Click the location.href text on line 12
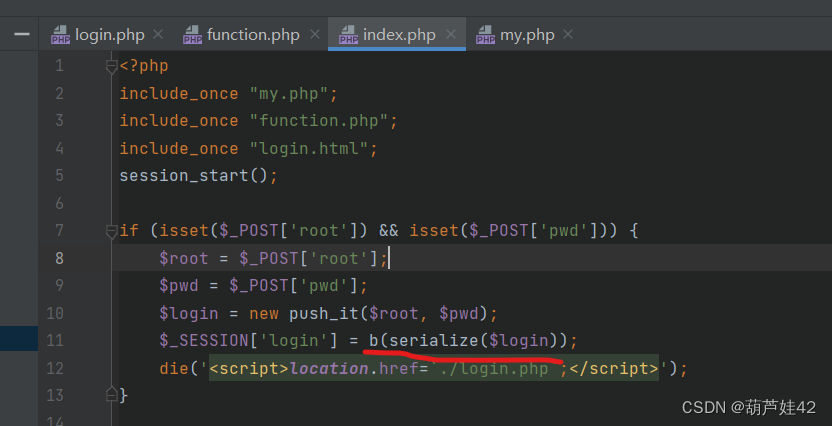Image resolution: width=832 pixels, height=426 pixels. [x=354, y=368]
